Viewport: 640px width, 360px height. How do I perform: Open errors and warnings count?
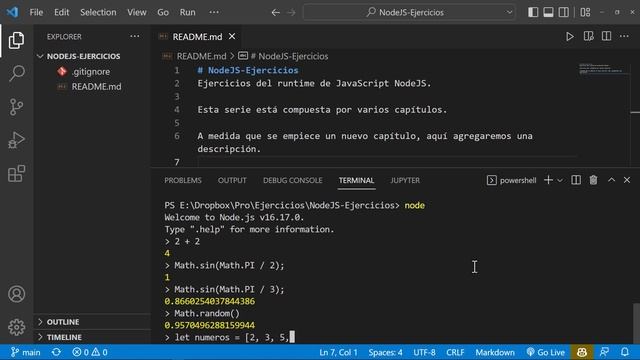[x=90, y=352]
